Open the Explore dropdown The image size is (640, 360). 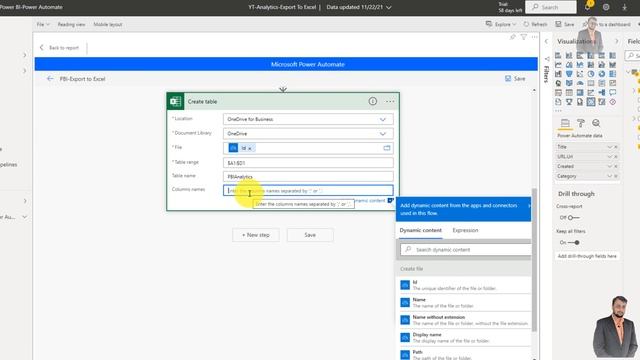tap(501, 24)
